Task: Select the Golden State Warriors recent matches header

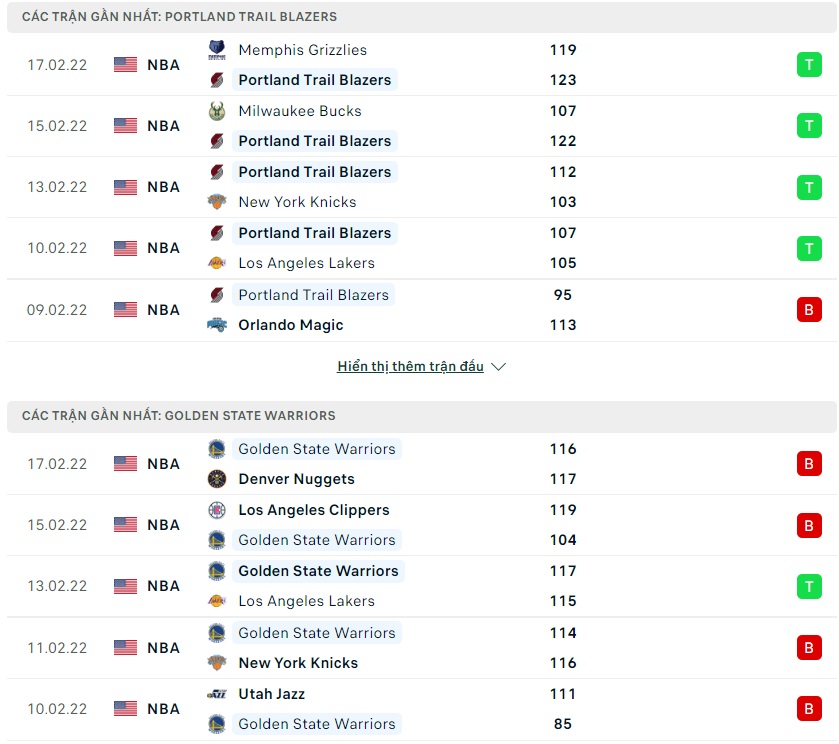Action: (x=179, y=416)
